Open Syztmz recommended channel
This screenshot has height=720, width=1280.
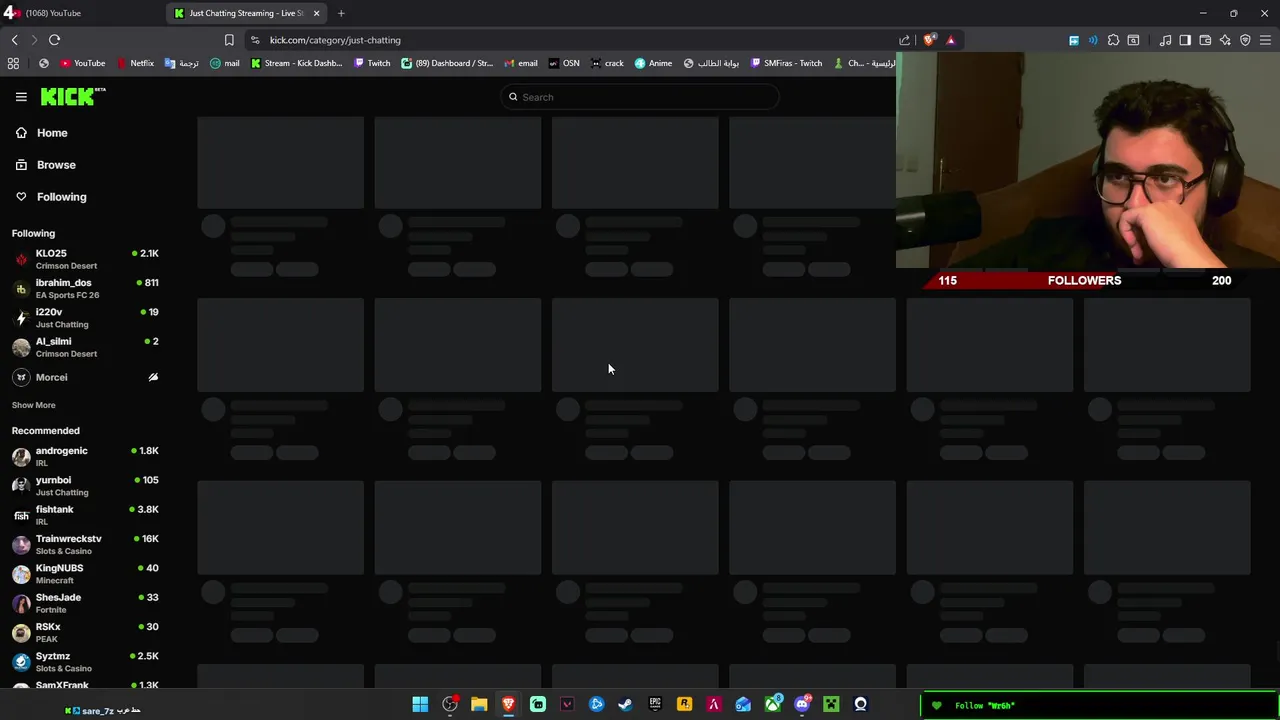tap(85, 662)
